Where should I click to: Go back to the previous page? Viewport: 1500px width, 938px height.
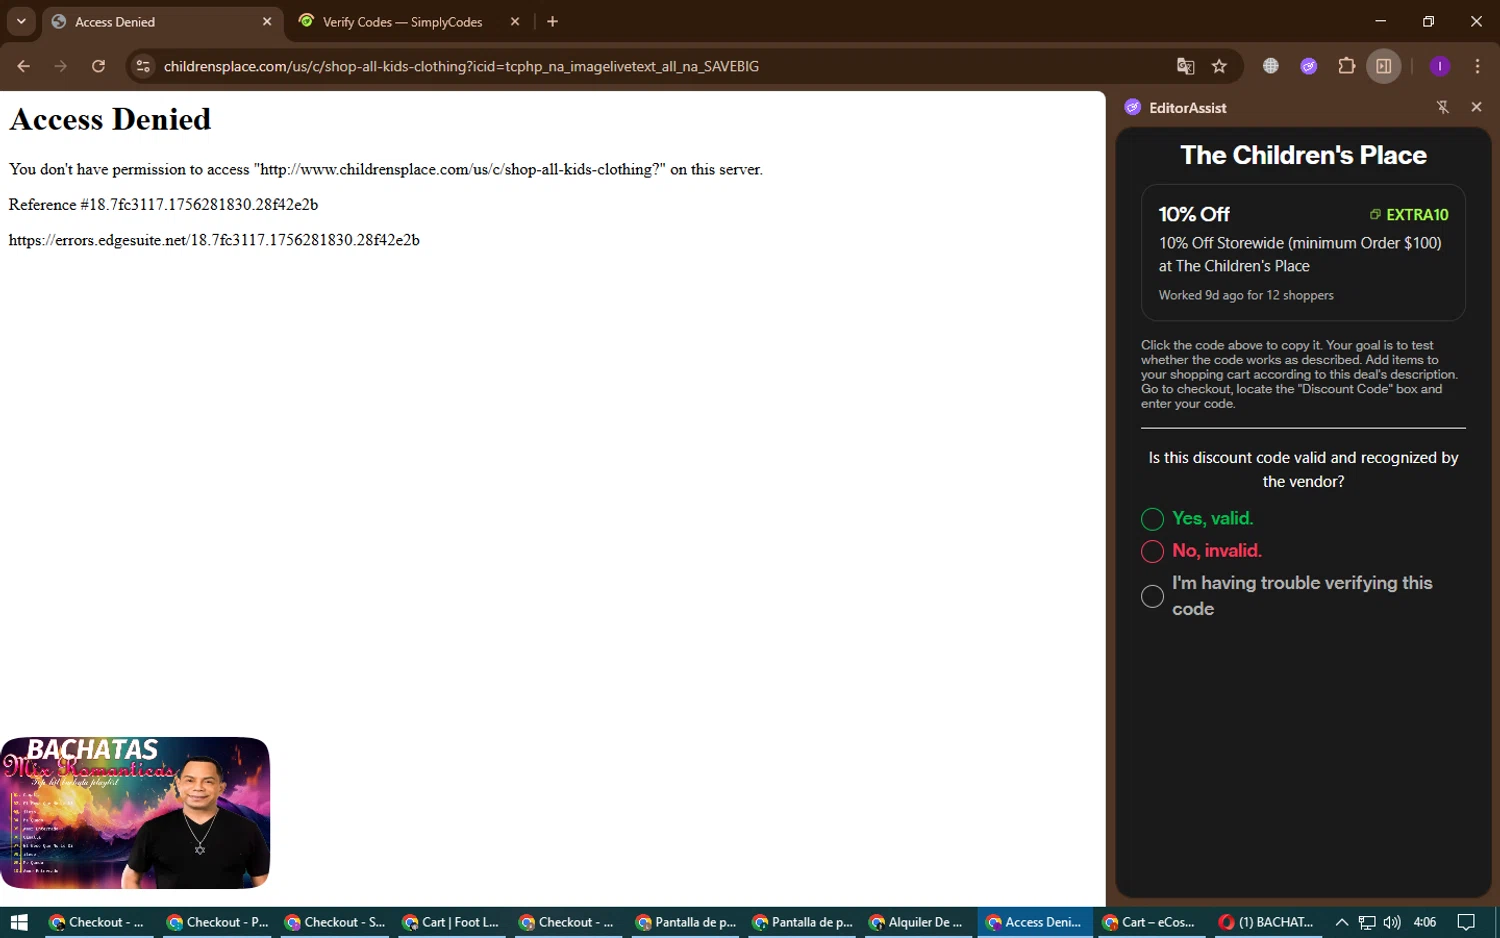(23, 66)
